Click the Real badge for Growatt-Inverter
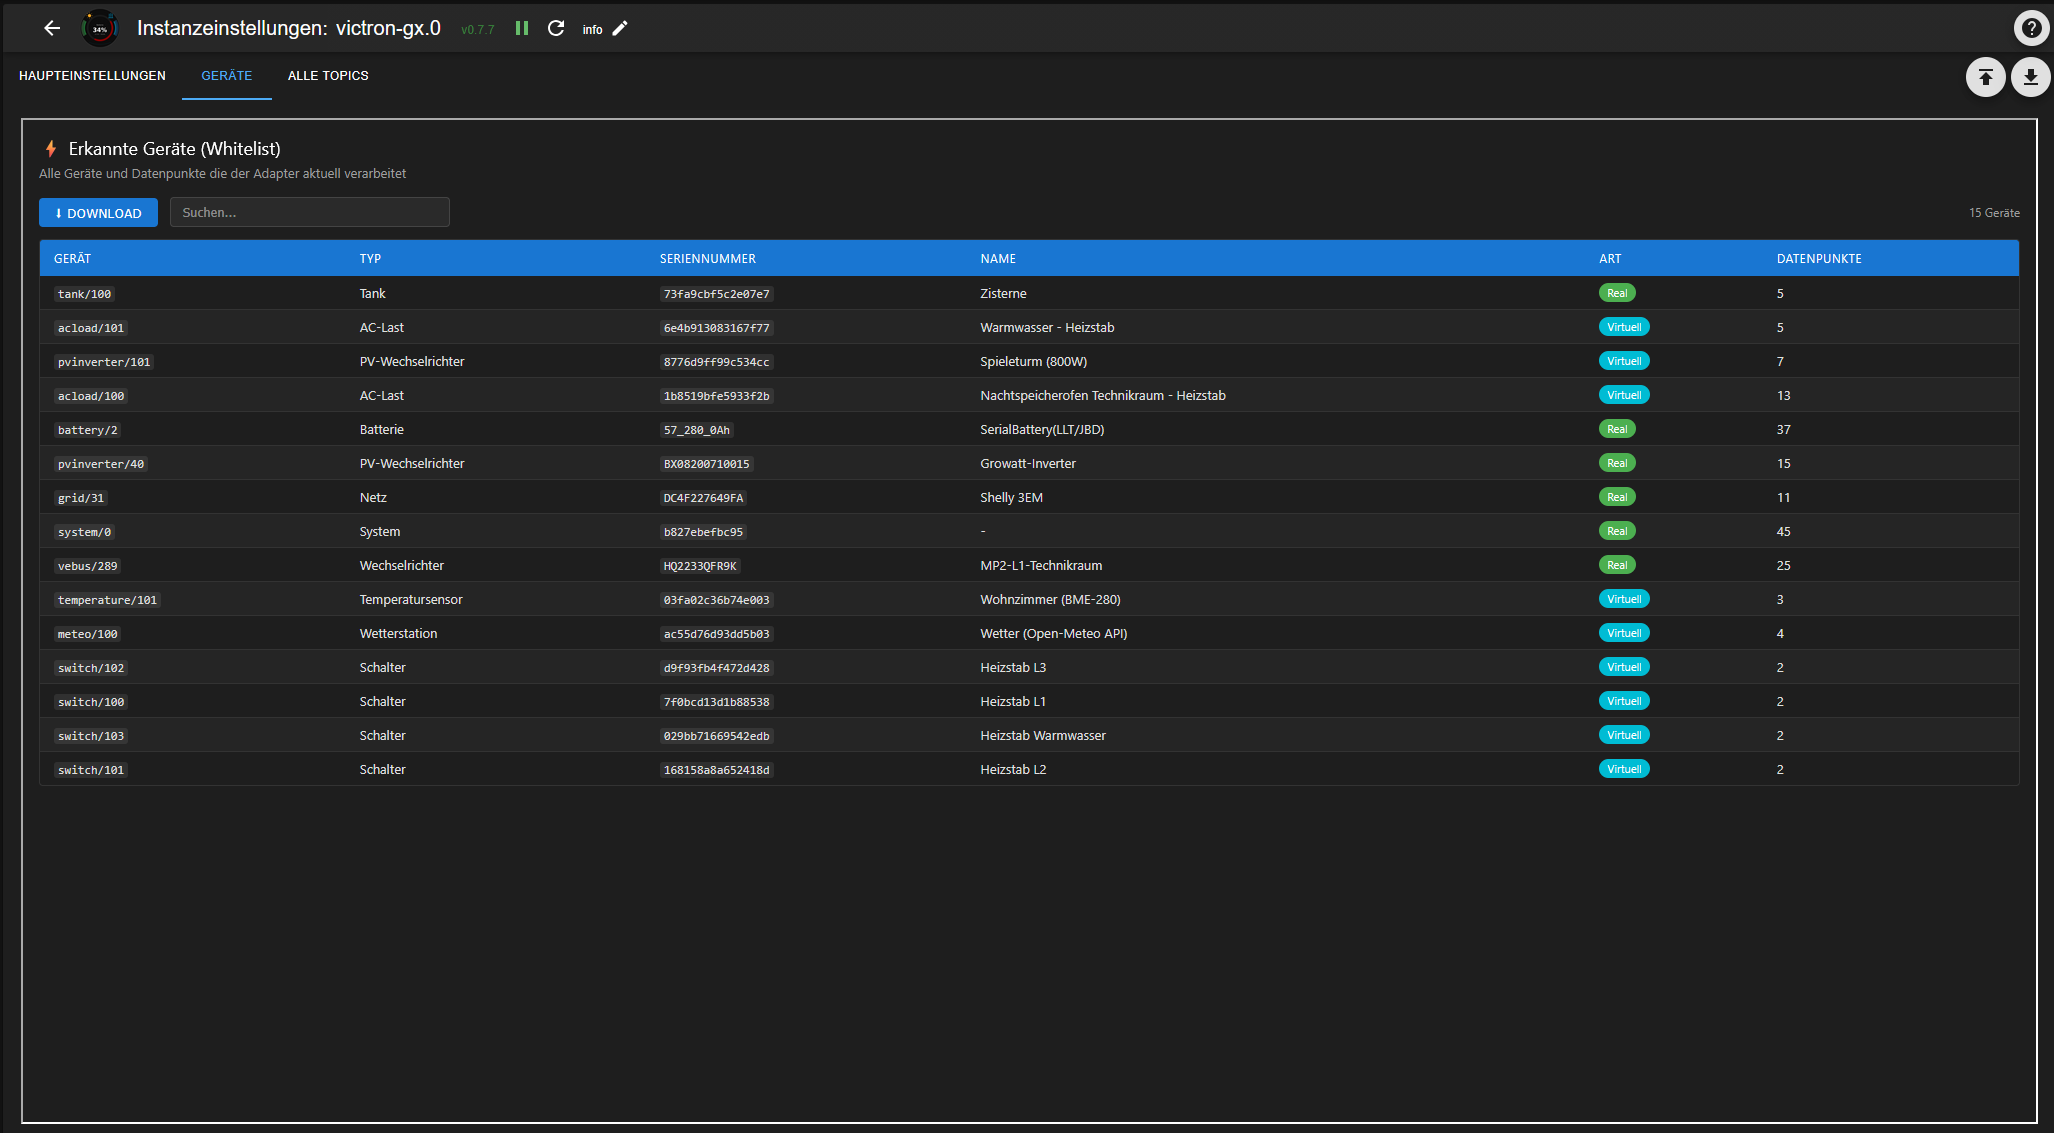Screen dimensions: 2054x1133 pyautogui.click(x=1617, y=463)
